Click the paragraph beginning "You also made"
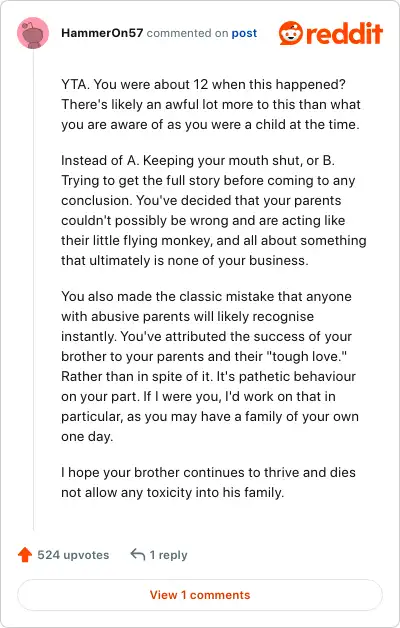 (x=210, y=366)
